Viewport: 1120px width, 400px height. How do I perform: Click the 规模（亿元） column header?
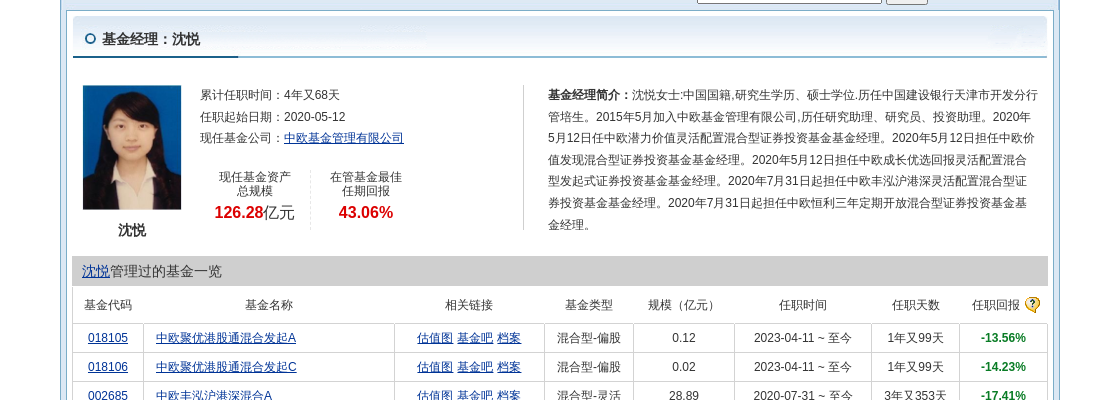tap(684, 305)
